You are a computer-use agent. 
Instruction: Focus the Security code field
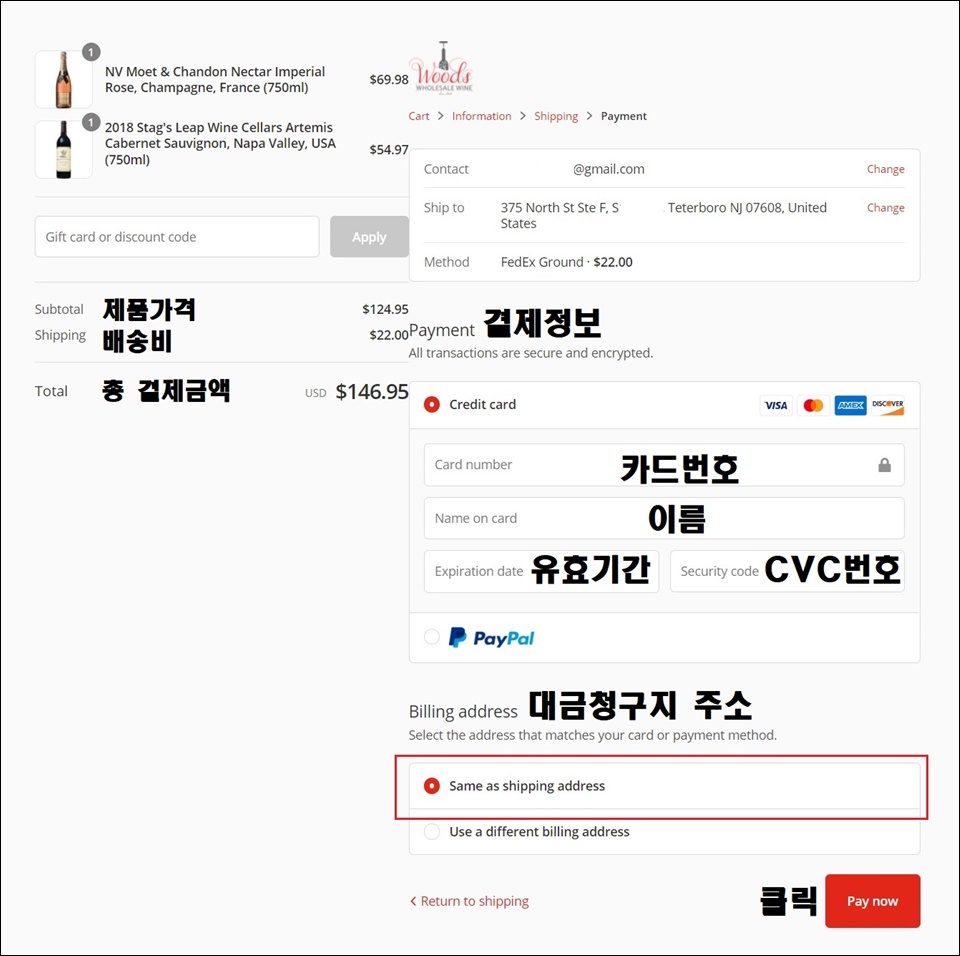787,571
